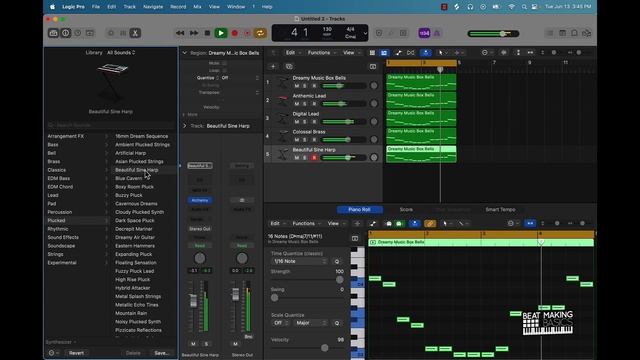Click the Anthemic Lead region in Tracks area
Image resolution: width=640 pixels, height=360 pixels.
[421, 100]
